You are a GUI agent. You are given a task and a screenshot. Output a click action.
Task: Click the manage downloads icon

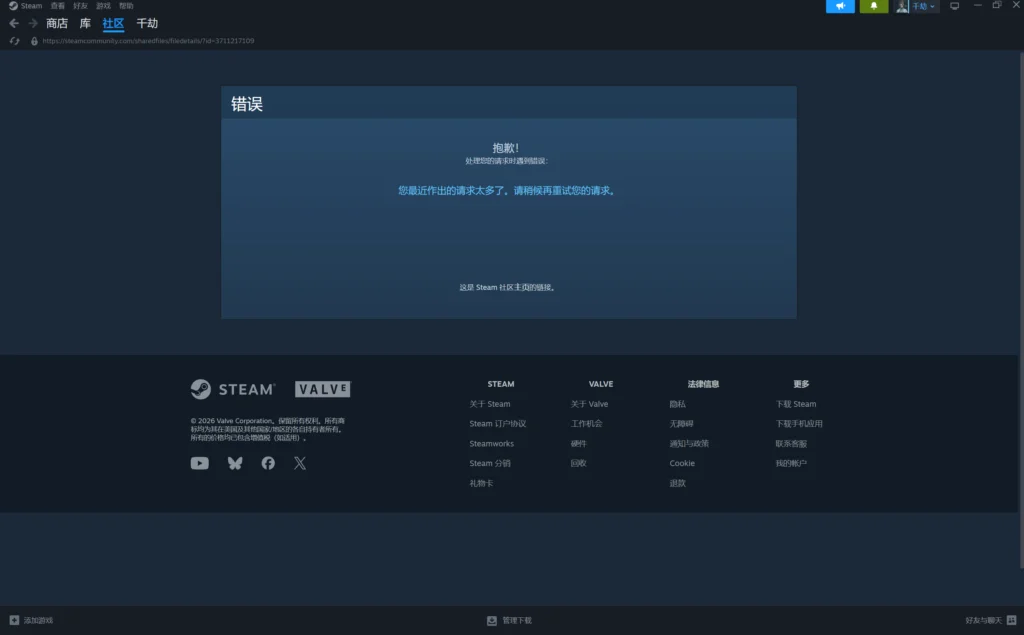(x=492, y=621)
